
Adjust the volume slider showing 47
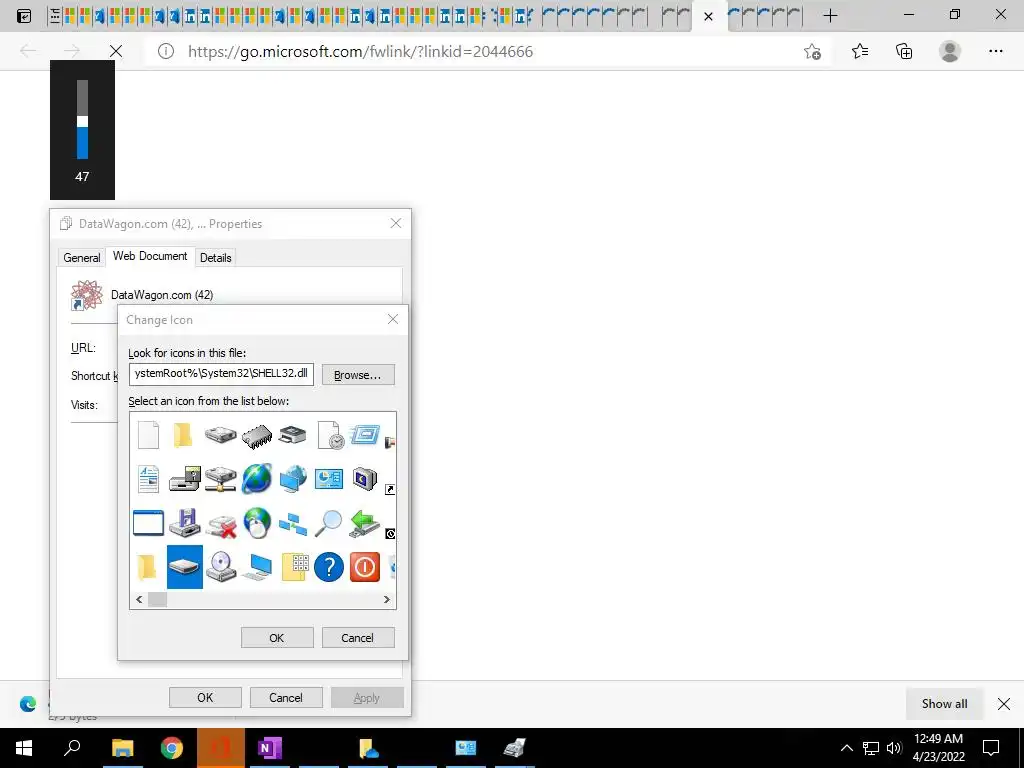82,120
